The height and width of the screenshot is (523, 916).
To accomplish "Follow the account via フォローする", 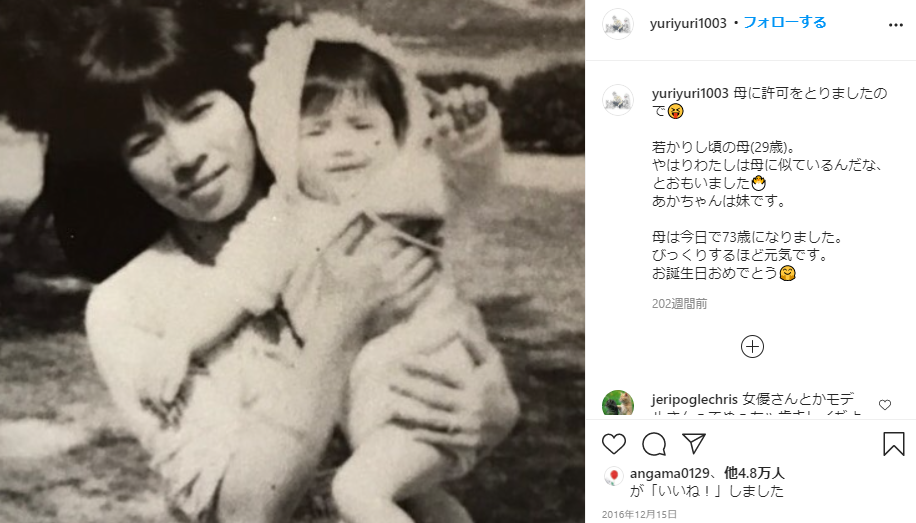I will click(785, 23).
